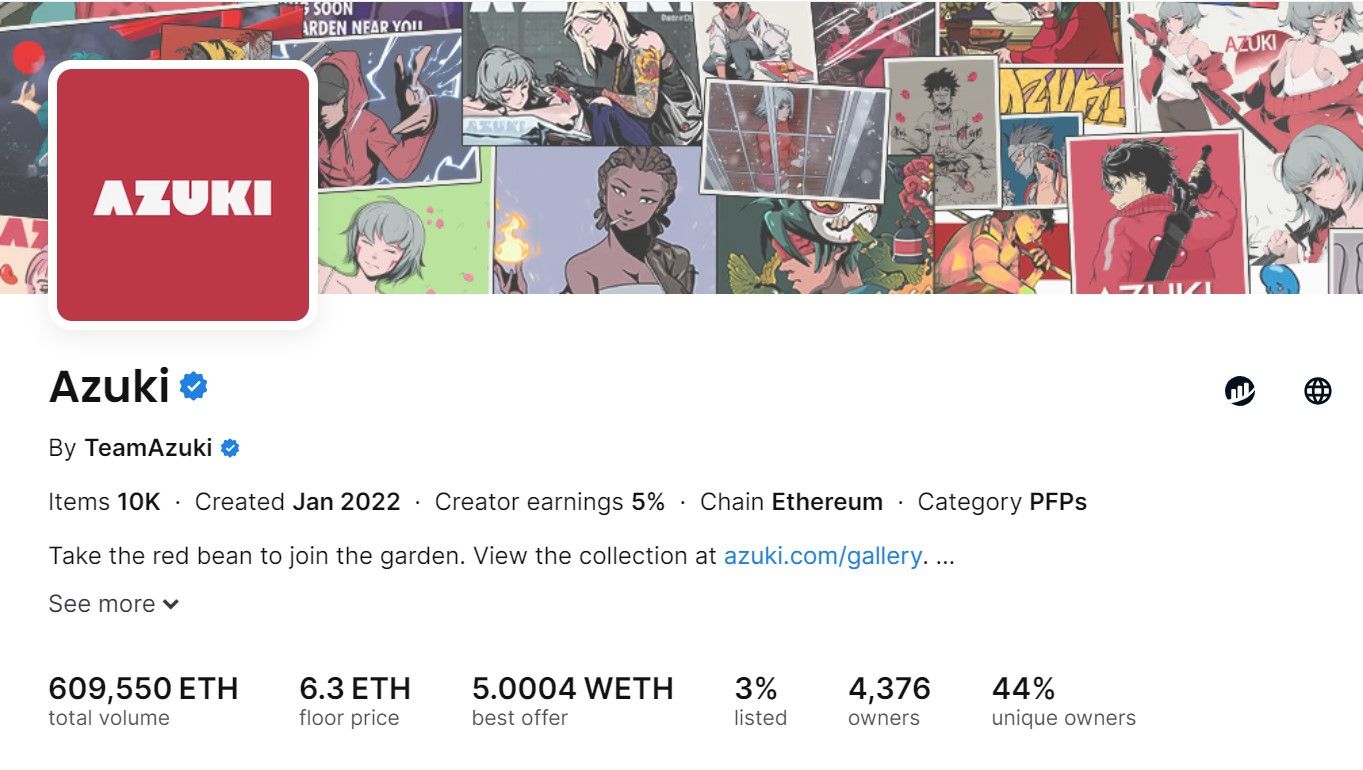Open the TeamAzuki creator profile
Viewport: 1363px width, 770px height.
[x=148, y=448]
